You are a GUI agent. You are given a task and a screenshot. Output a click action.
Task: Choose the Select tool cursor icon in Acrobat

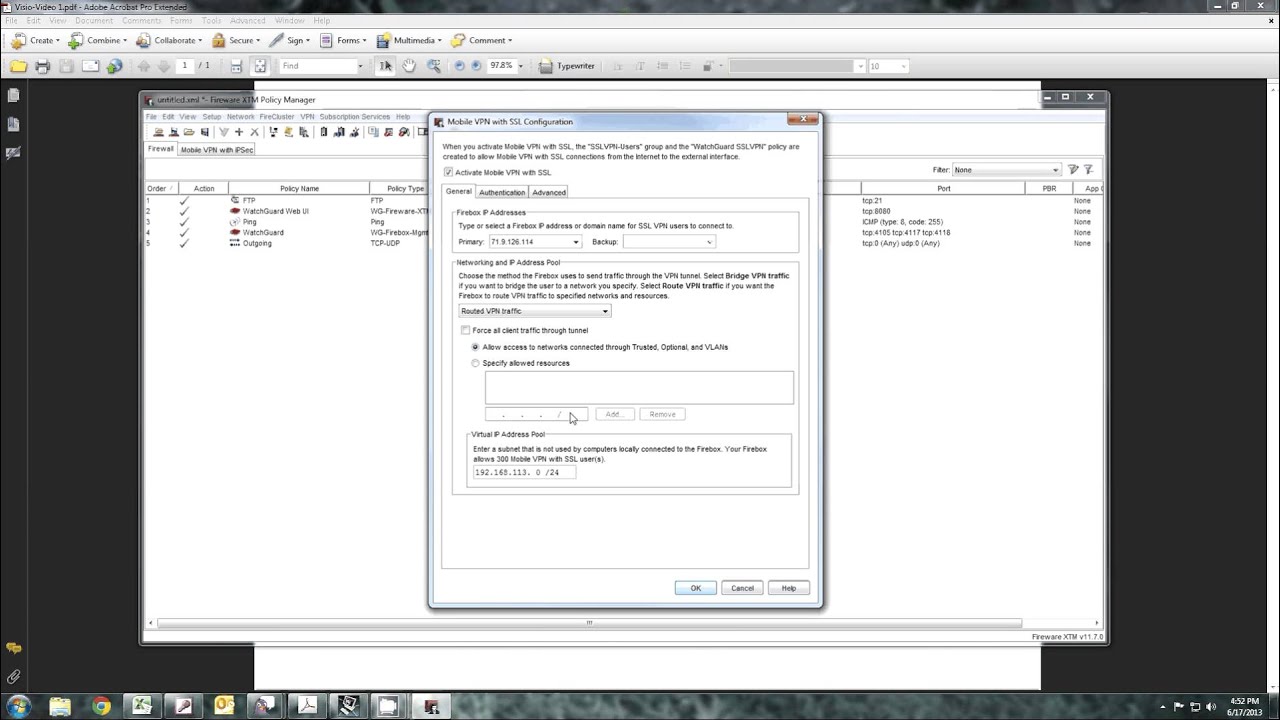pyautogui.click(x=385, y=66)
